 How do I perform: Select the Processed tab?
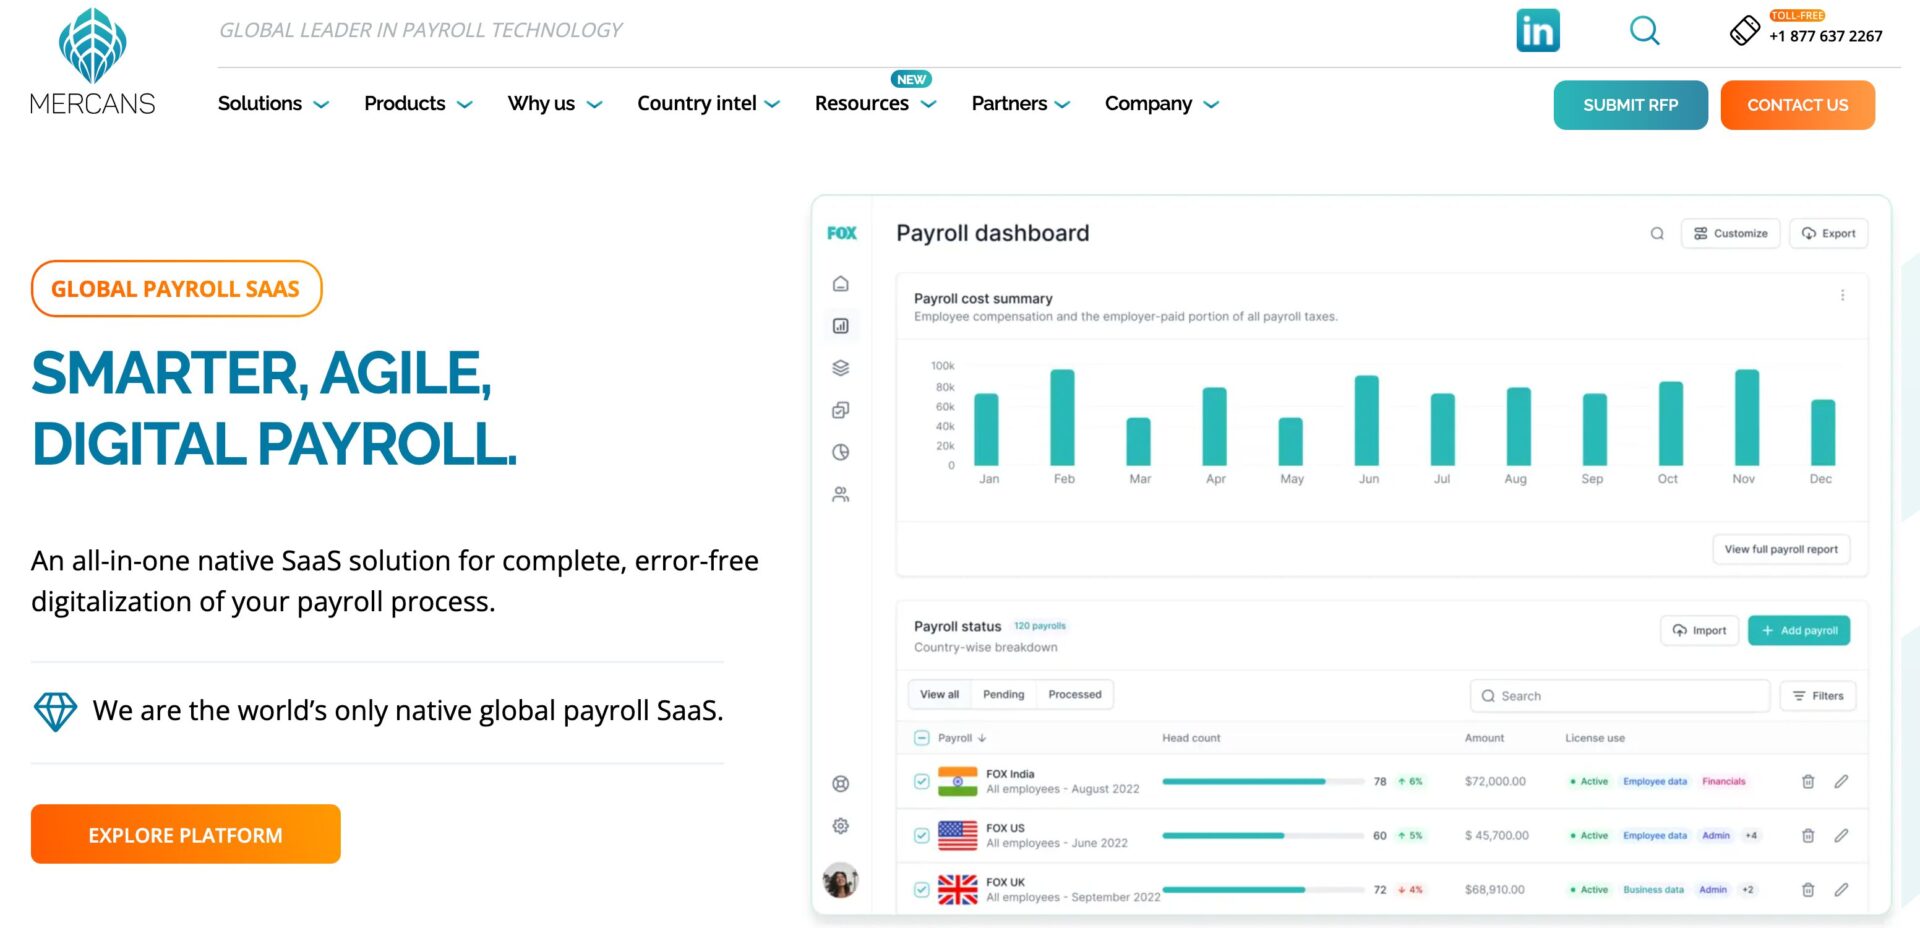(x=1075, y=695)
